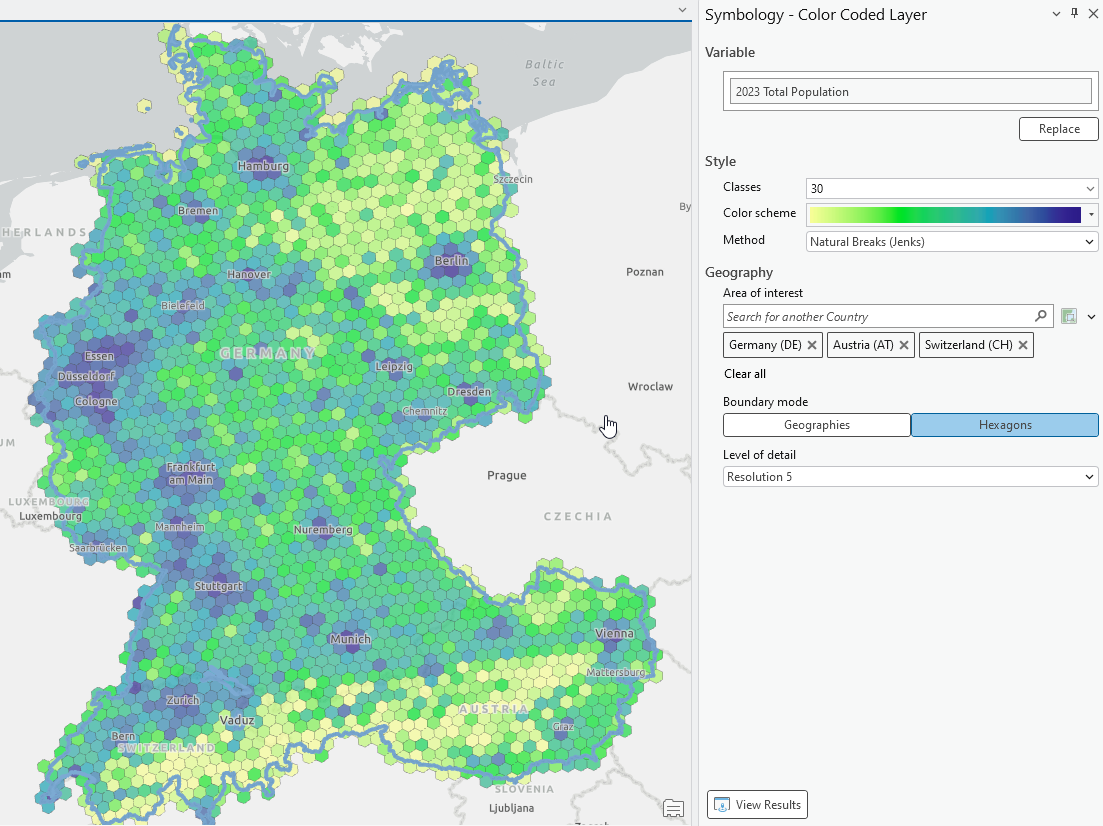Expand the Resolution 5 level of detail list

point(910,477)
